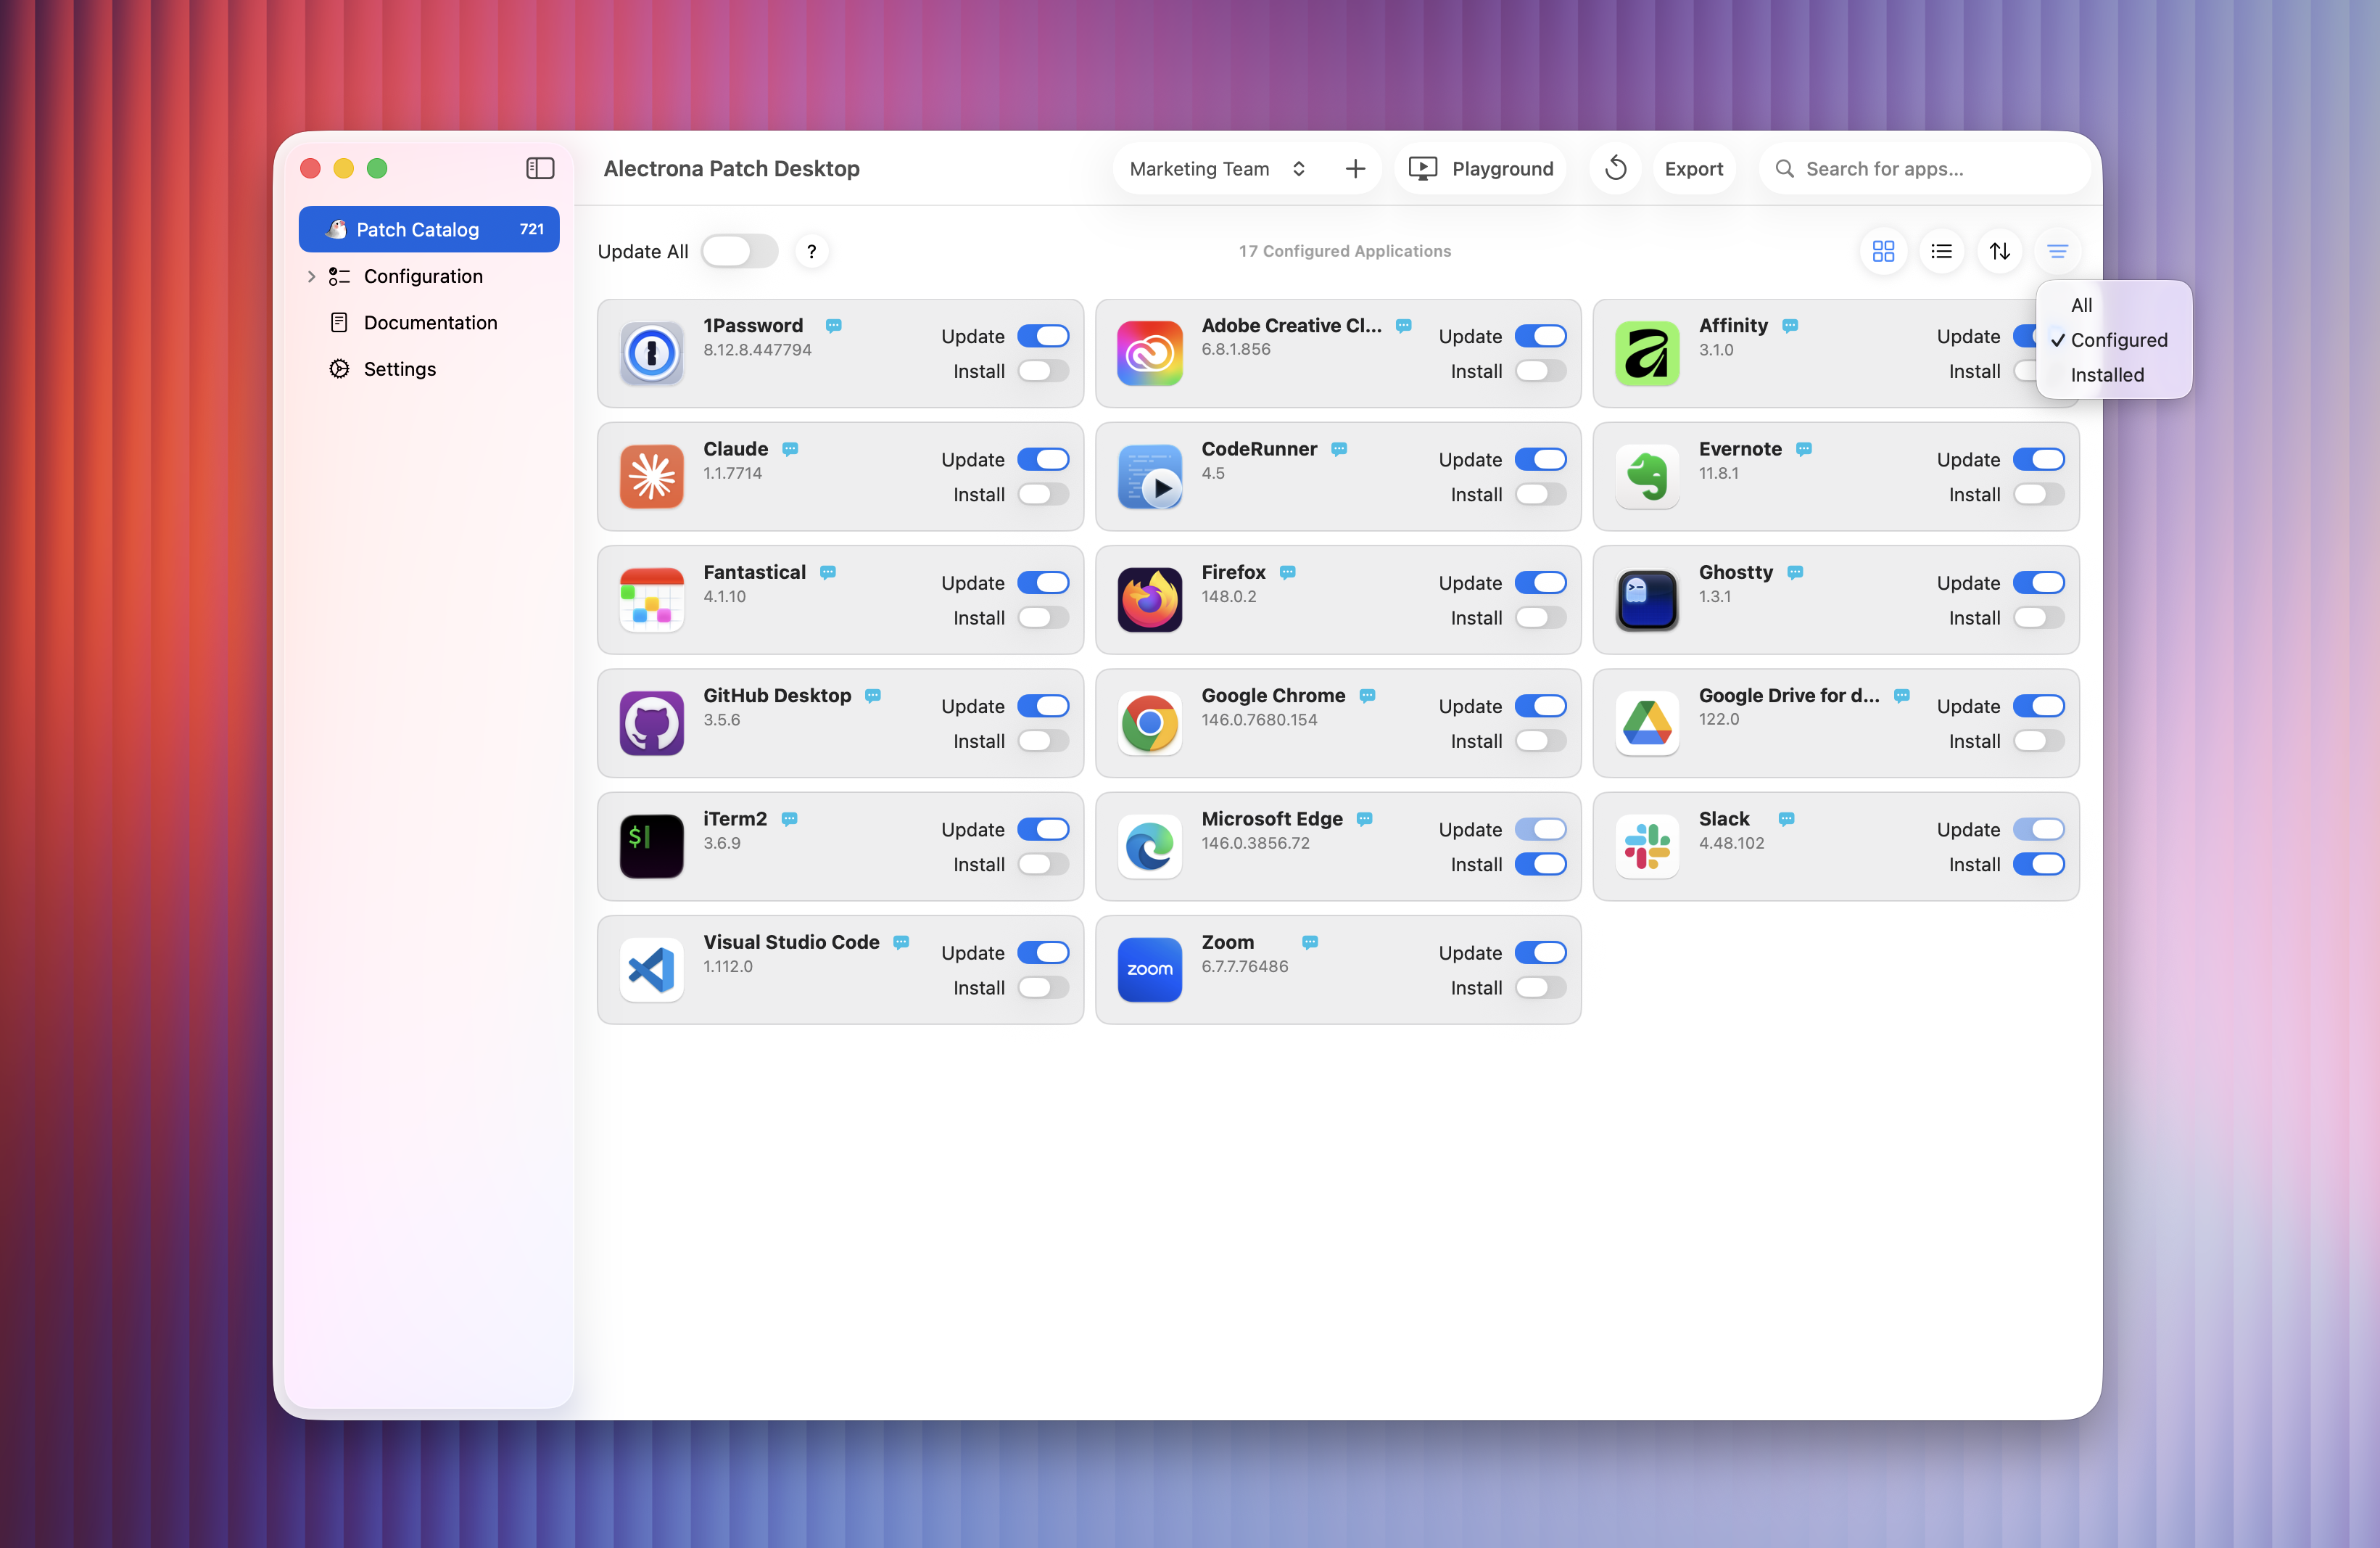Disable Update for Firefox

pyautogui.click(x=1540, y=582)
